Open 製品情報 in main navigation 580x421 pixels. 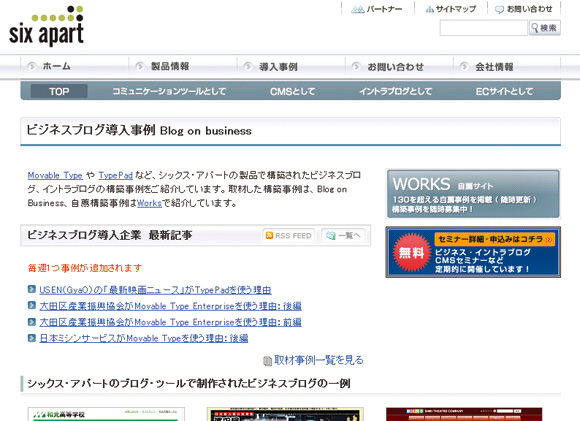coord(170,67)
